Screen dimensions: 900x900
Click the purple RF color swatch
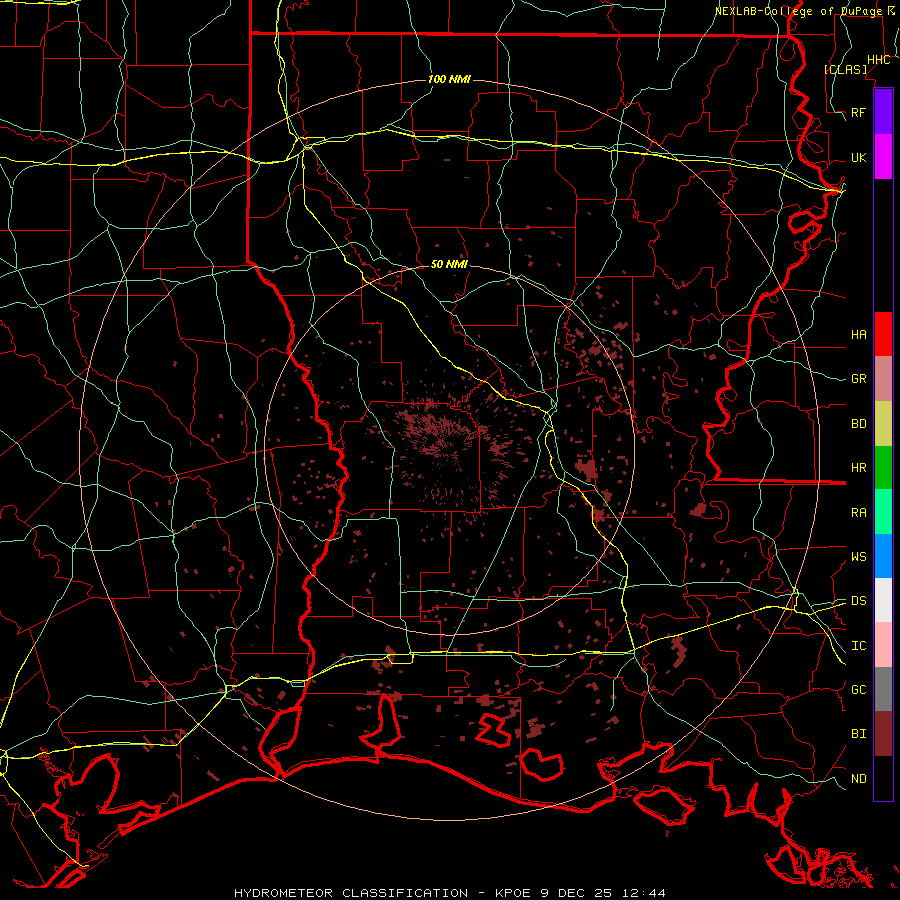(x=883, y=112)
